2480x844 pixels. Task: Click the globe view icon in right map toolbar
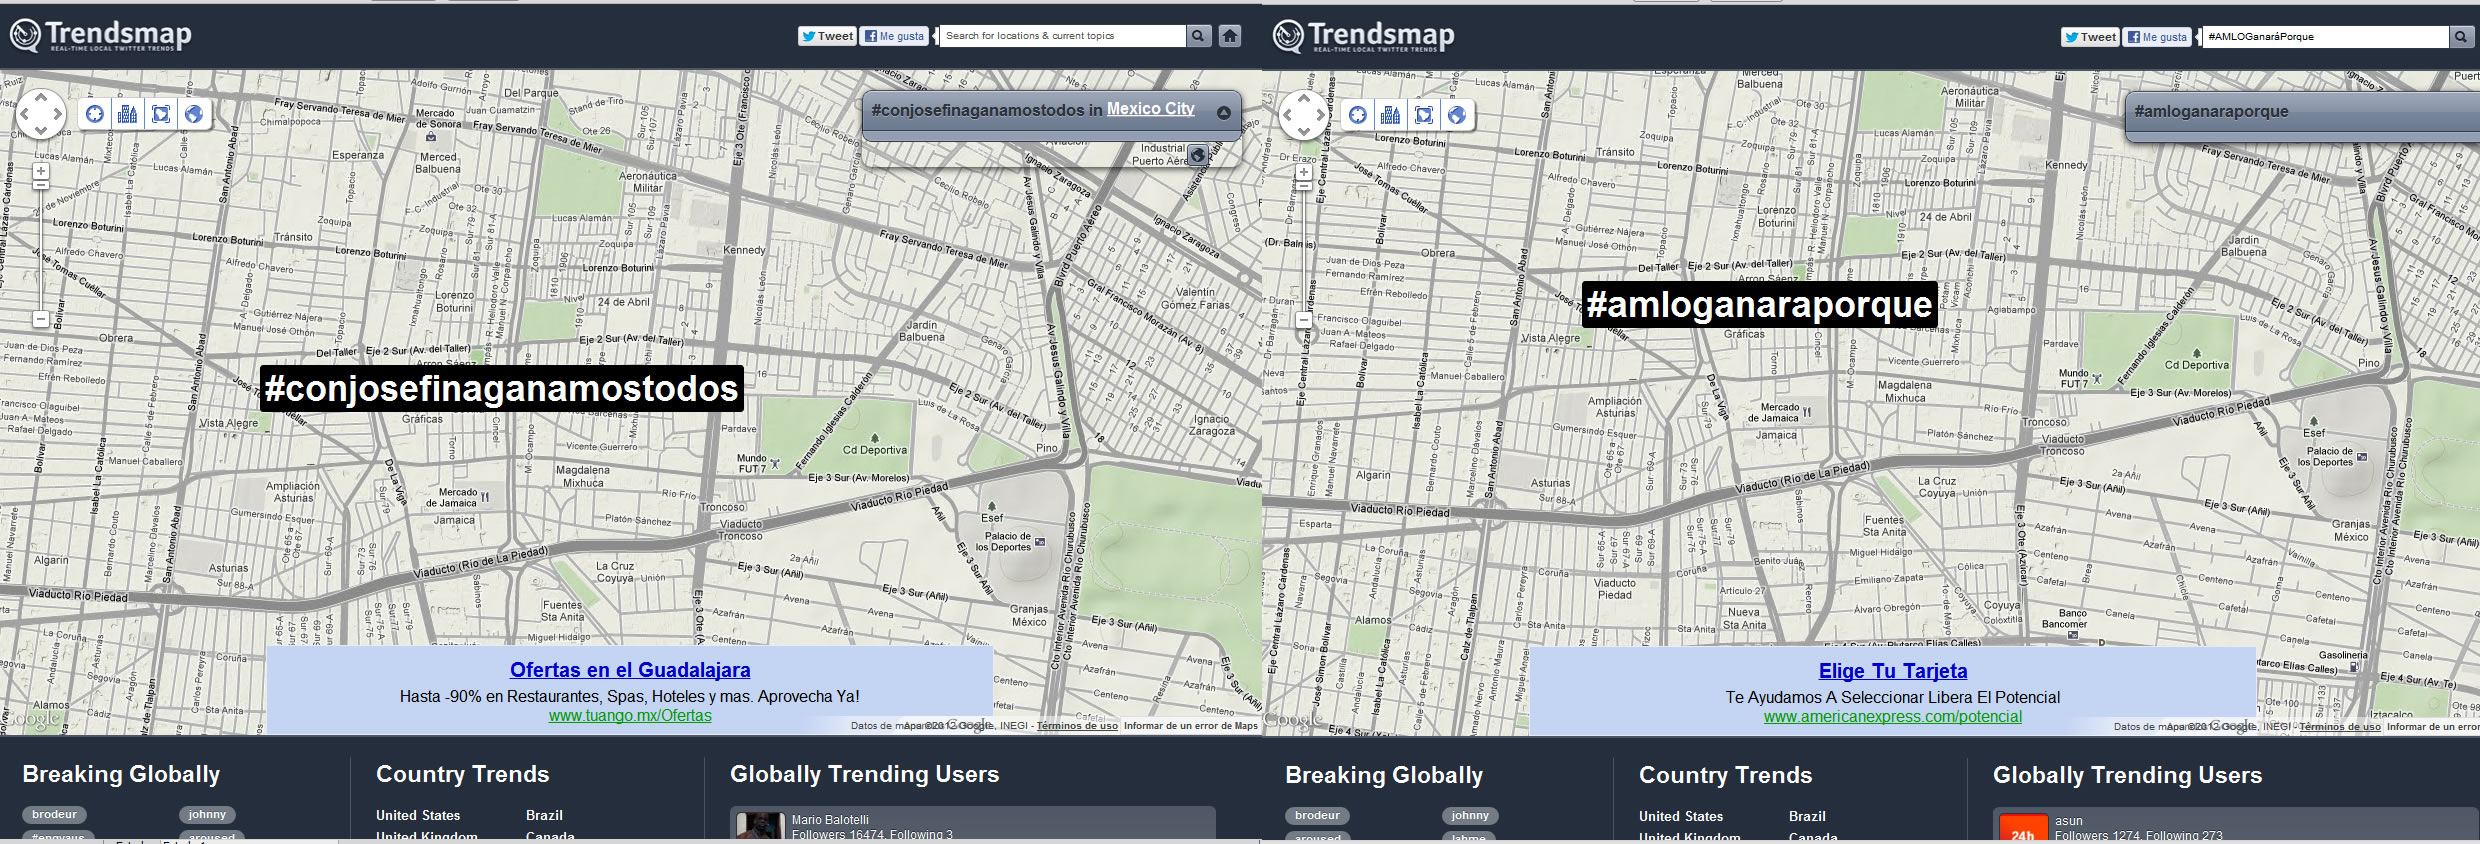coord(1457,115)
